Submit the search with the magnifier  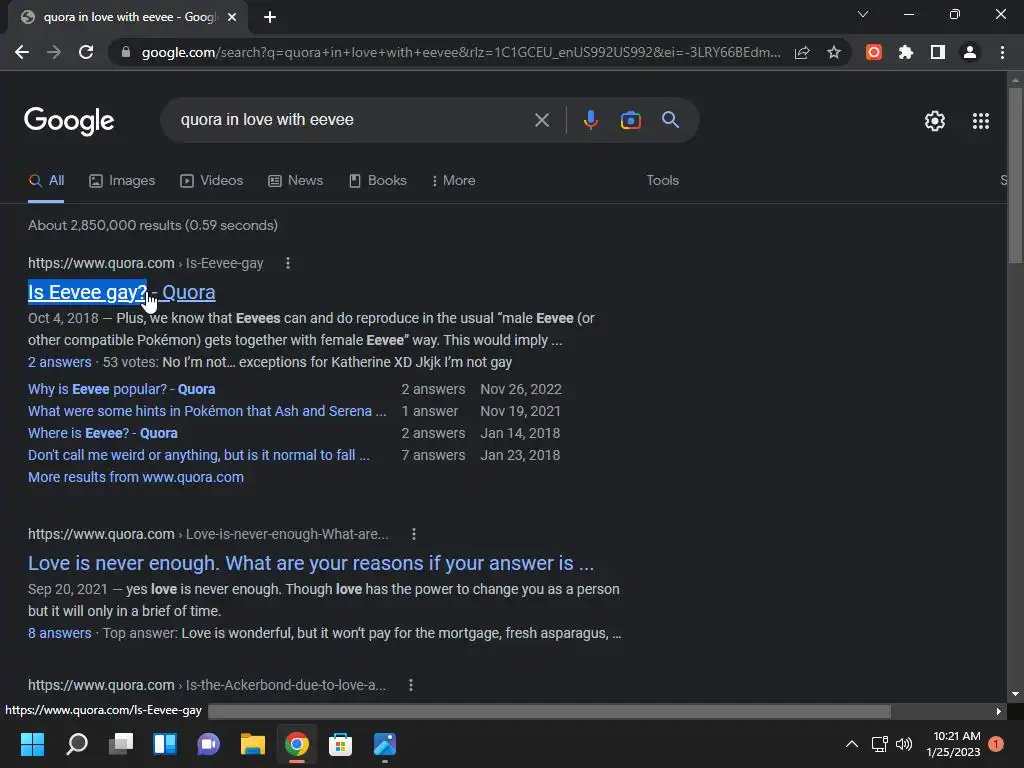pyautogui.click(x=670, y=120)
